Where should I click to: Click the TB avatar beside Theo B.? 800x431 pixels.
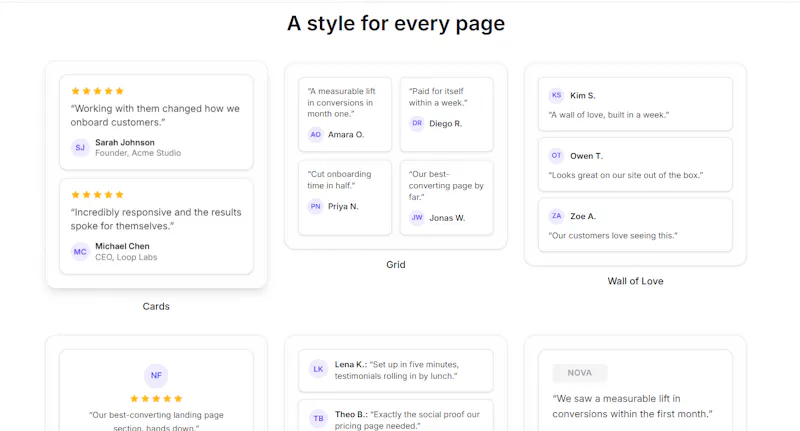318,419
